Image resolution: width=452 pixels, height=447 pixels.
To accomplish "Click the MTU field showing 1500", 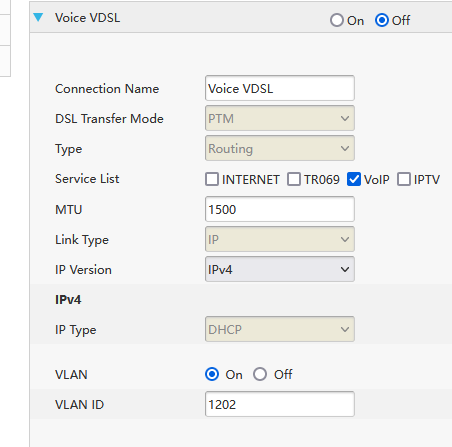I will (x=280, y=209).
